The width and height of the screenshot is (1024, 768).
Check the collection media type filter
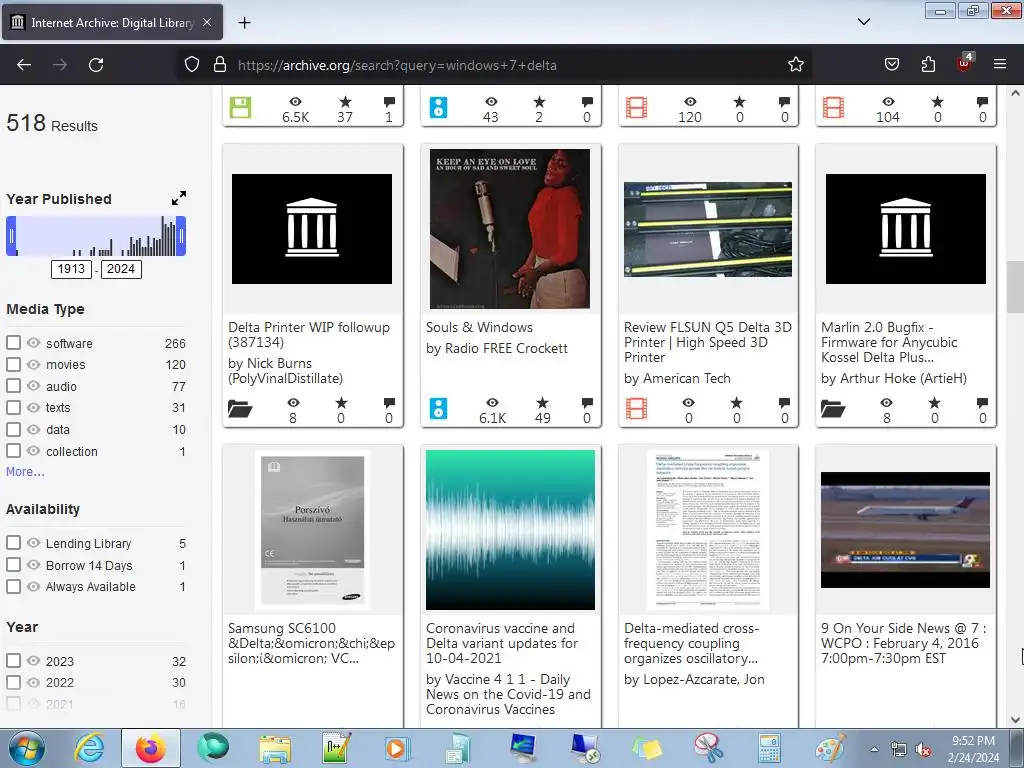pos(13,451)
